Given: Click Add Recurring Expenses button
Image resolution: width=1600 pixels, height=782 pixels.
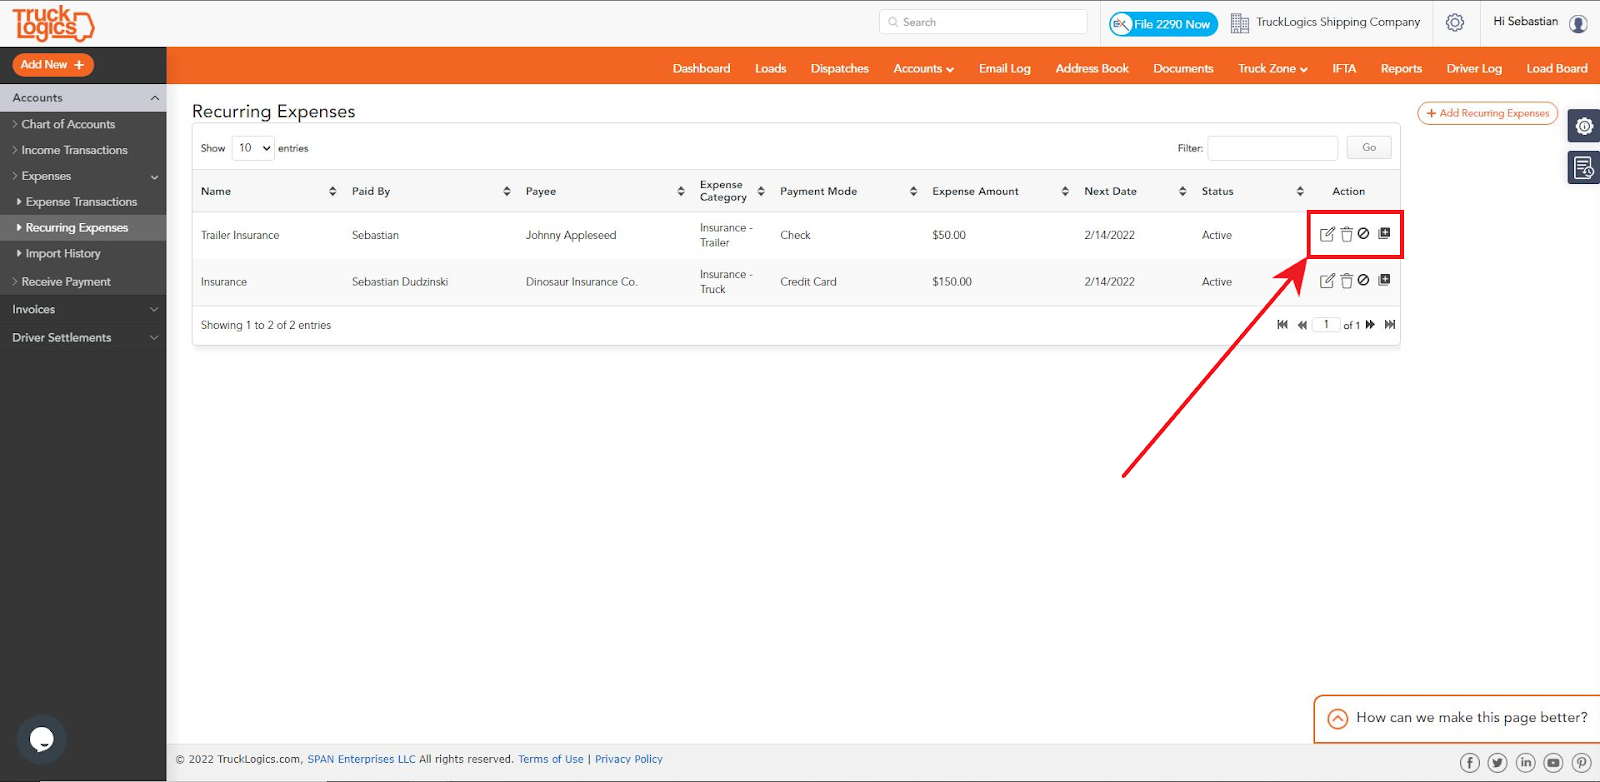Looking at the screenshot, I should click(1487, 113).
